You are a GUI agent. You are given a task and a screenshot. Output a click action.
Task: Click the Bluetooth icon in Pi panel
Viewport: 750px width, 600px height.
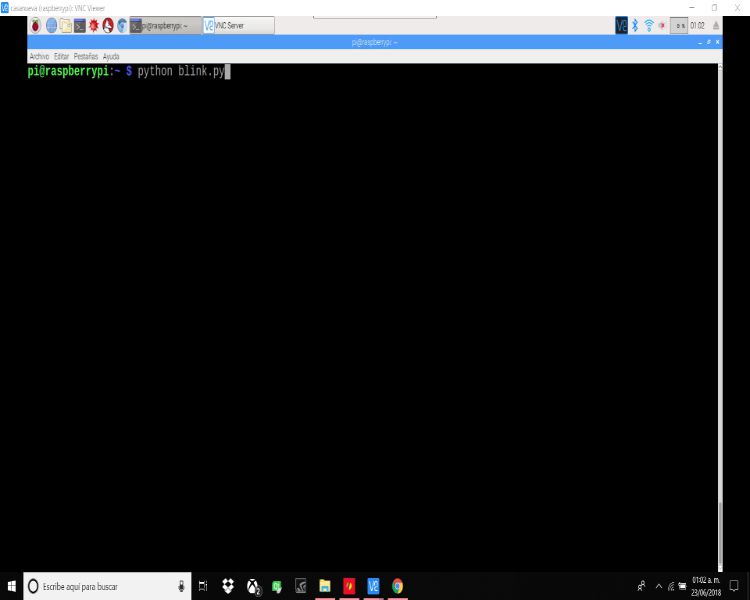click(635, 26)
